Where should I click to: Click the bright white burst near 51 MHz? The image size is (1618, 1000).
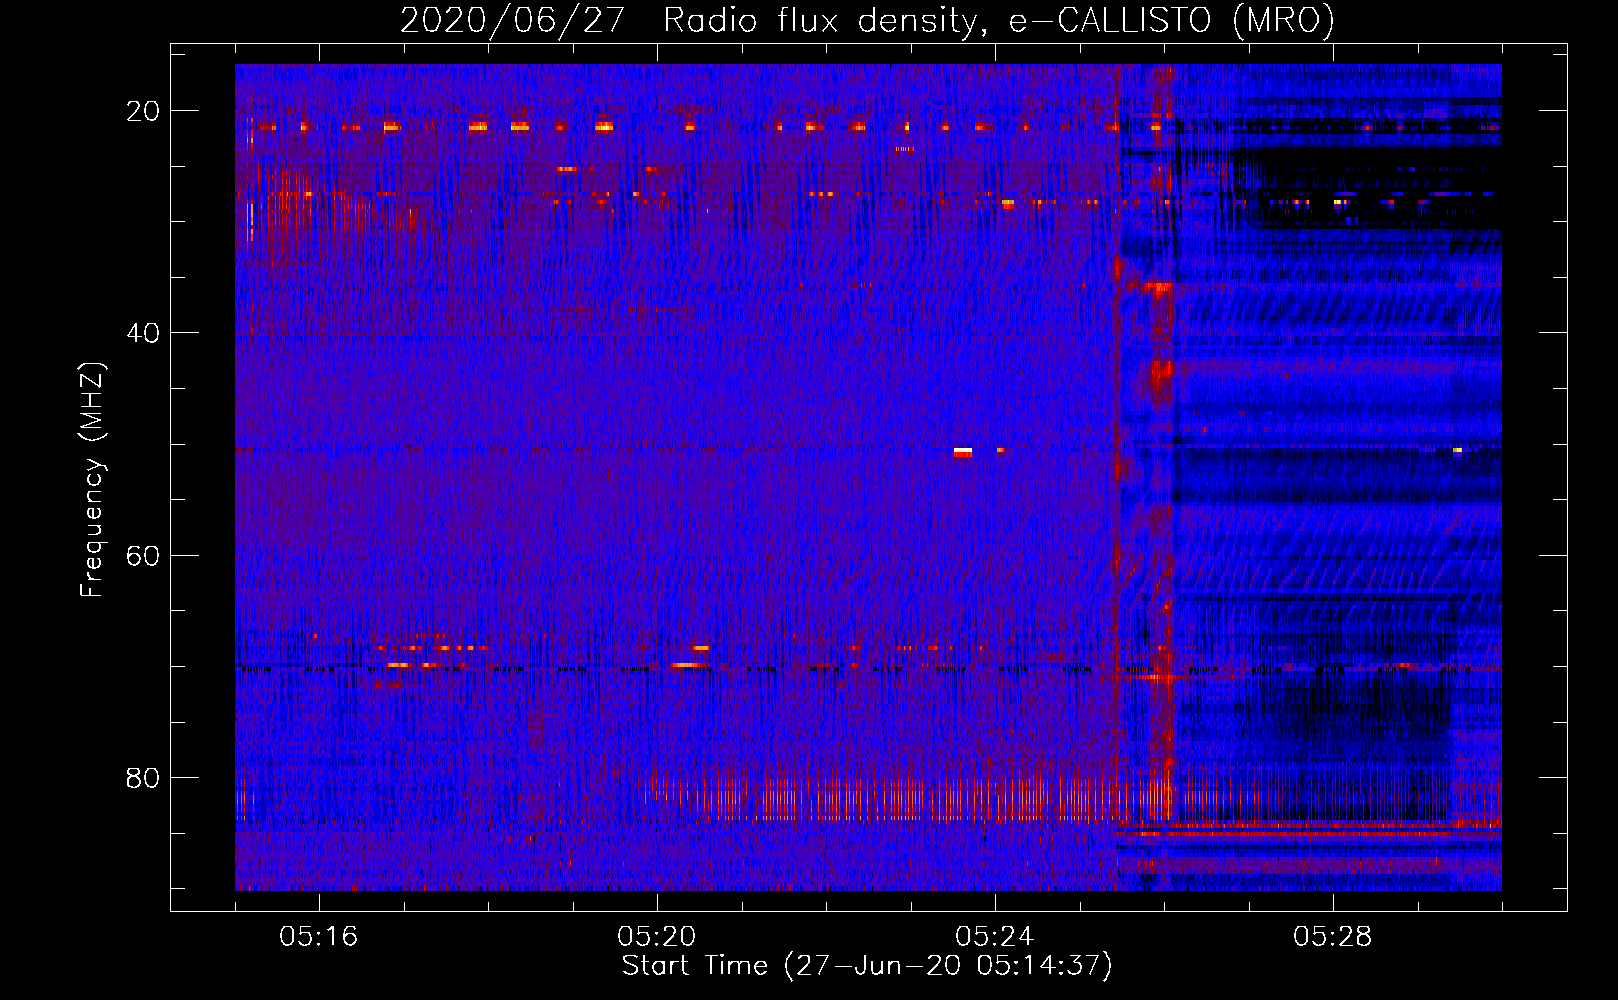pos(962,452)
